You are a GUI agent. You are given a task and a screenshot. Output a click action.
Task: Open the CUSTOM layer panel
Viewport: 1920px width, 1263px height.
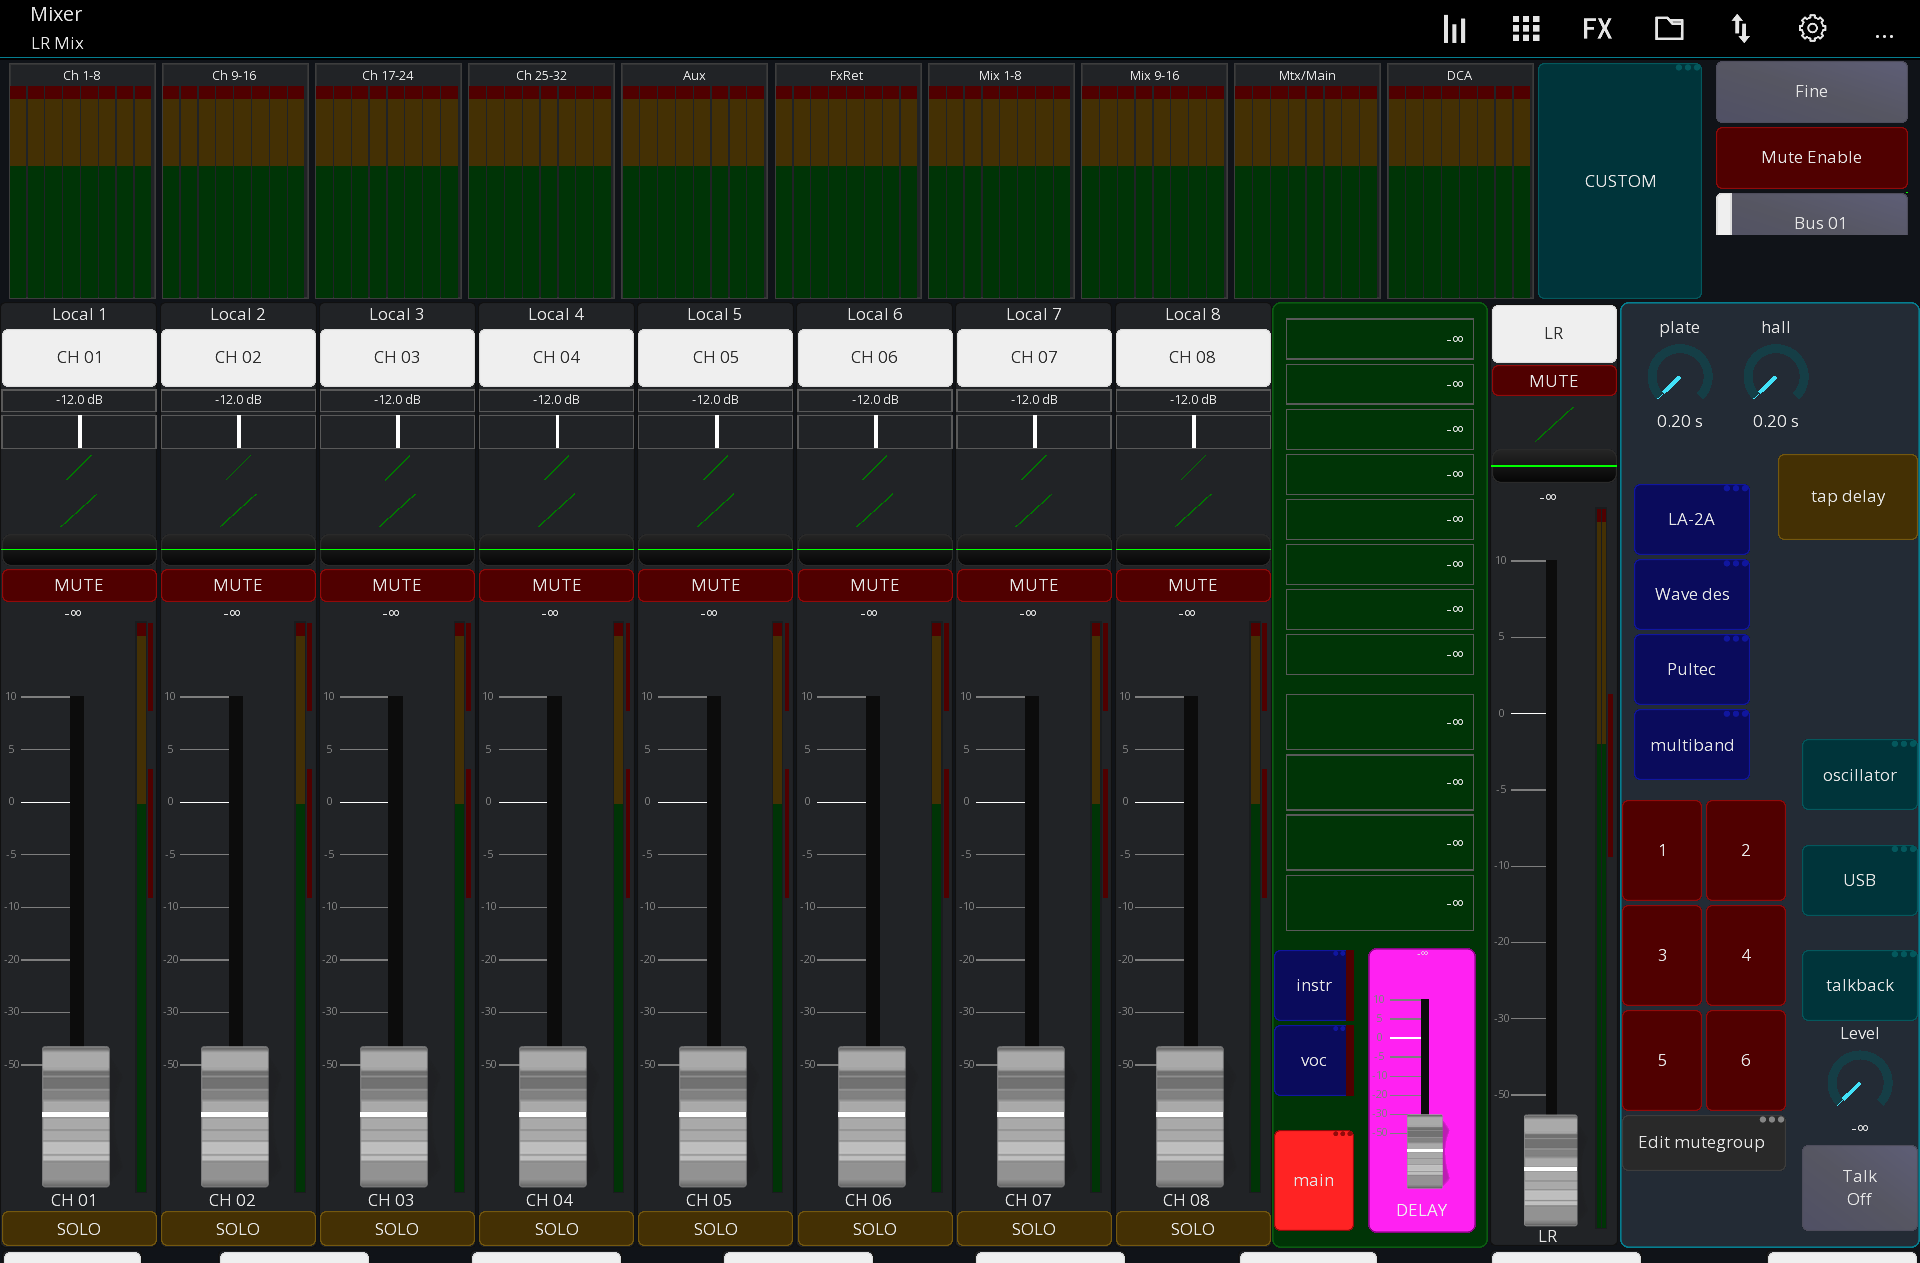(1619, 181)
